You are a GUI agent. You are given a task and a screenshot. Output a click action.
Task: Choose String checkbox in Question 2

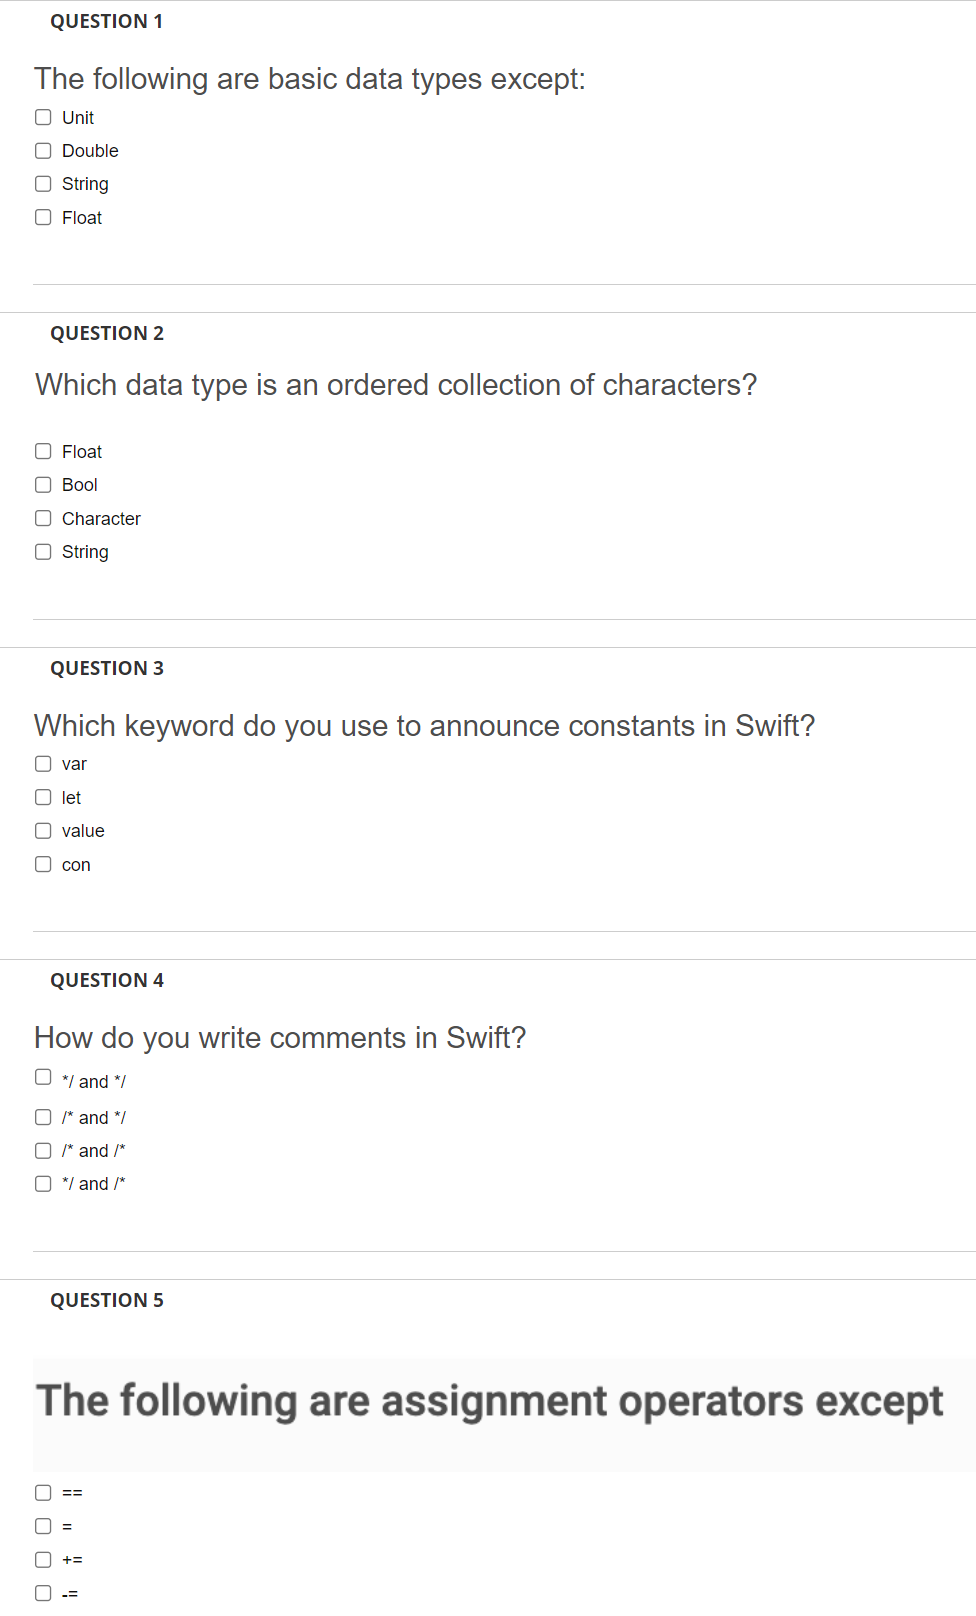pos(43,552)
